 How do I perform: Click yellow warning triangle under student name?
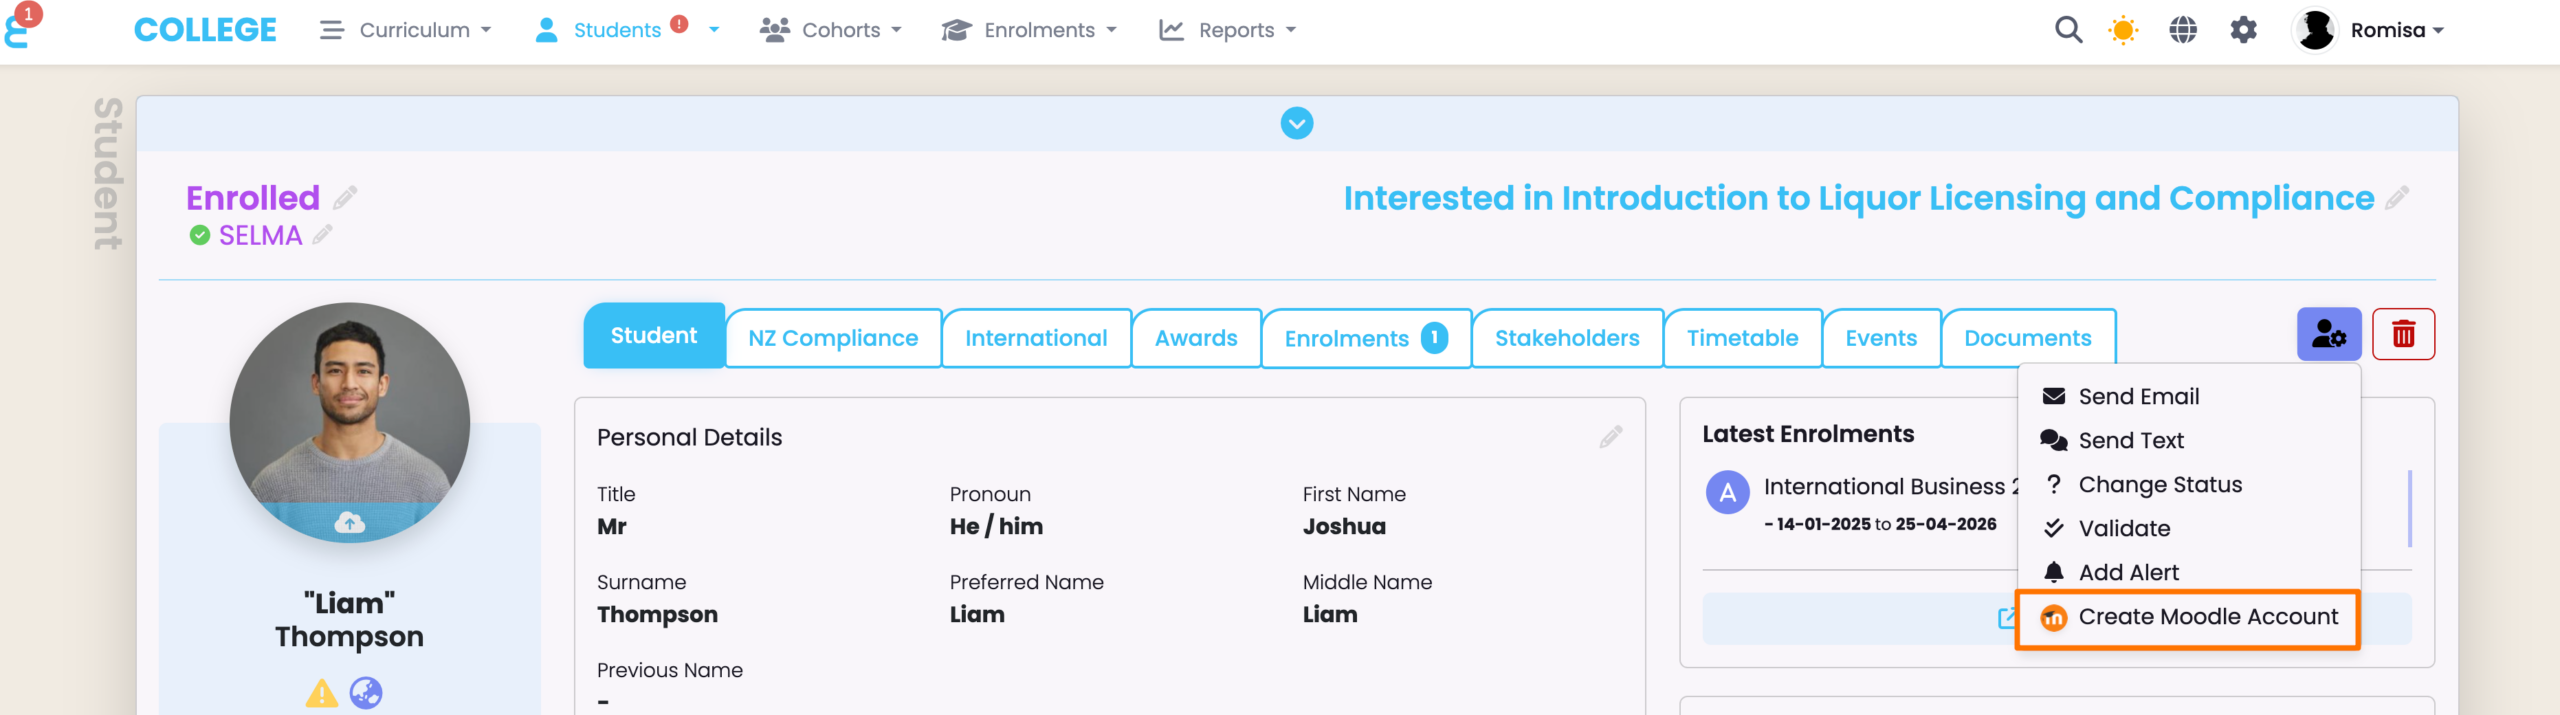coord(321,693)
